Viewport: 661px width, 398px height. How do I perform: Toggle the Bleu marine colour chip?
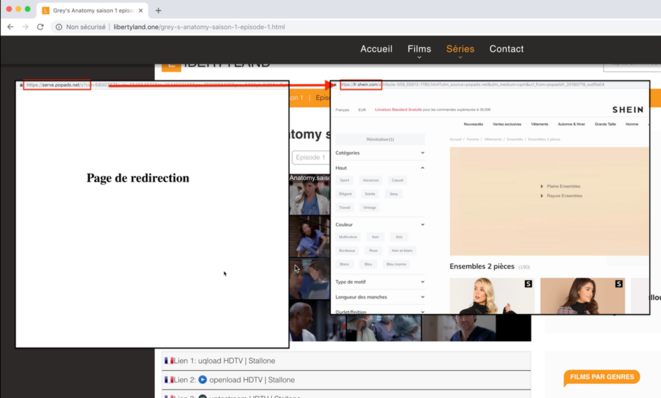(396, 264)
